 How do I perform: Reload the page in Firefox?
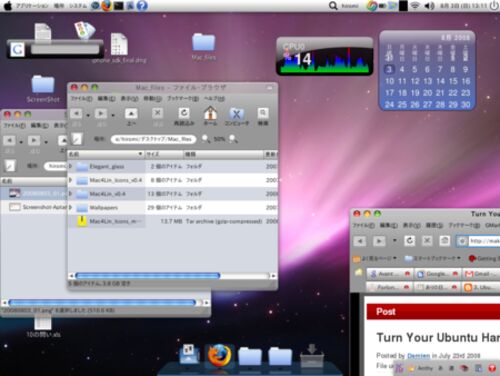(410, 240)
